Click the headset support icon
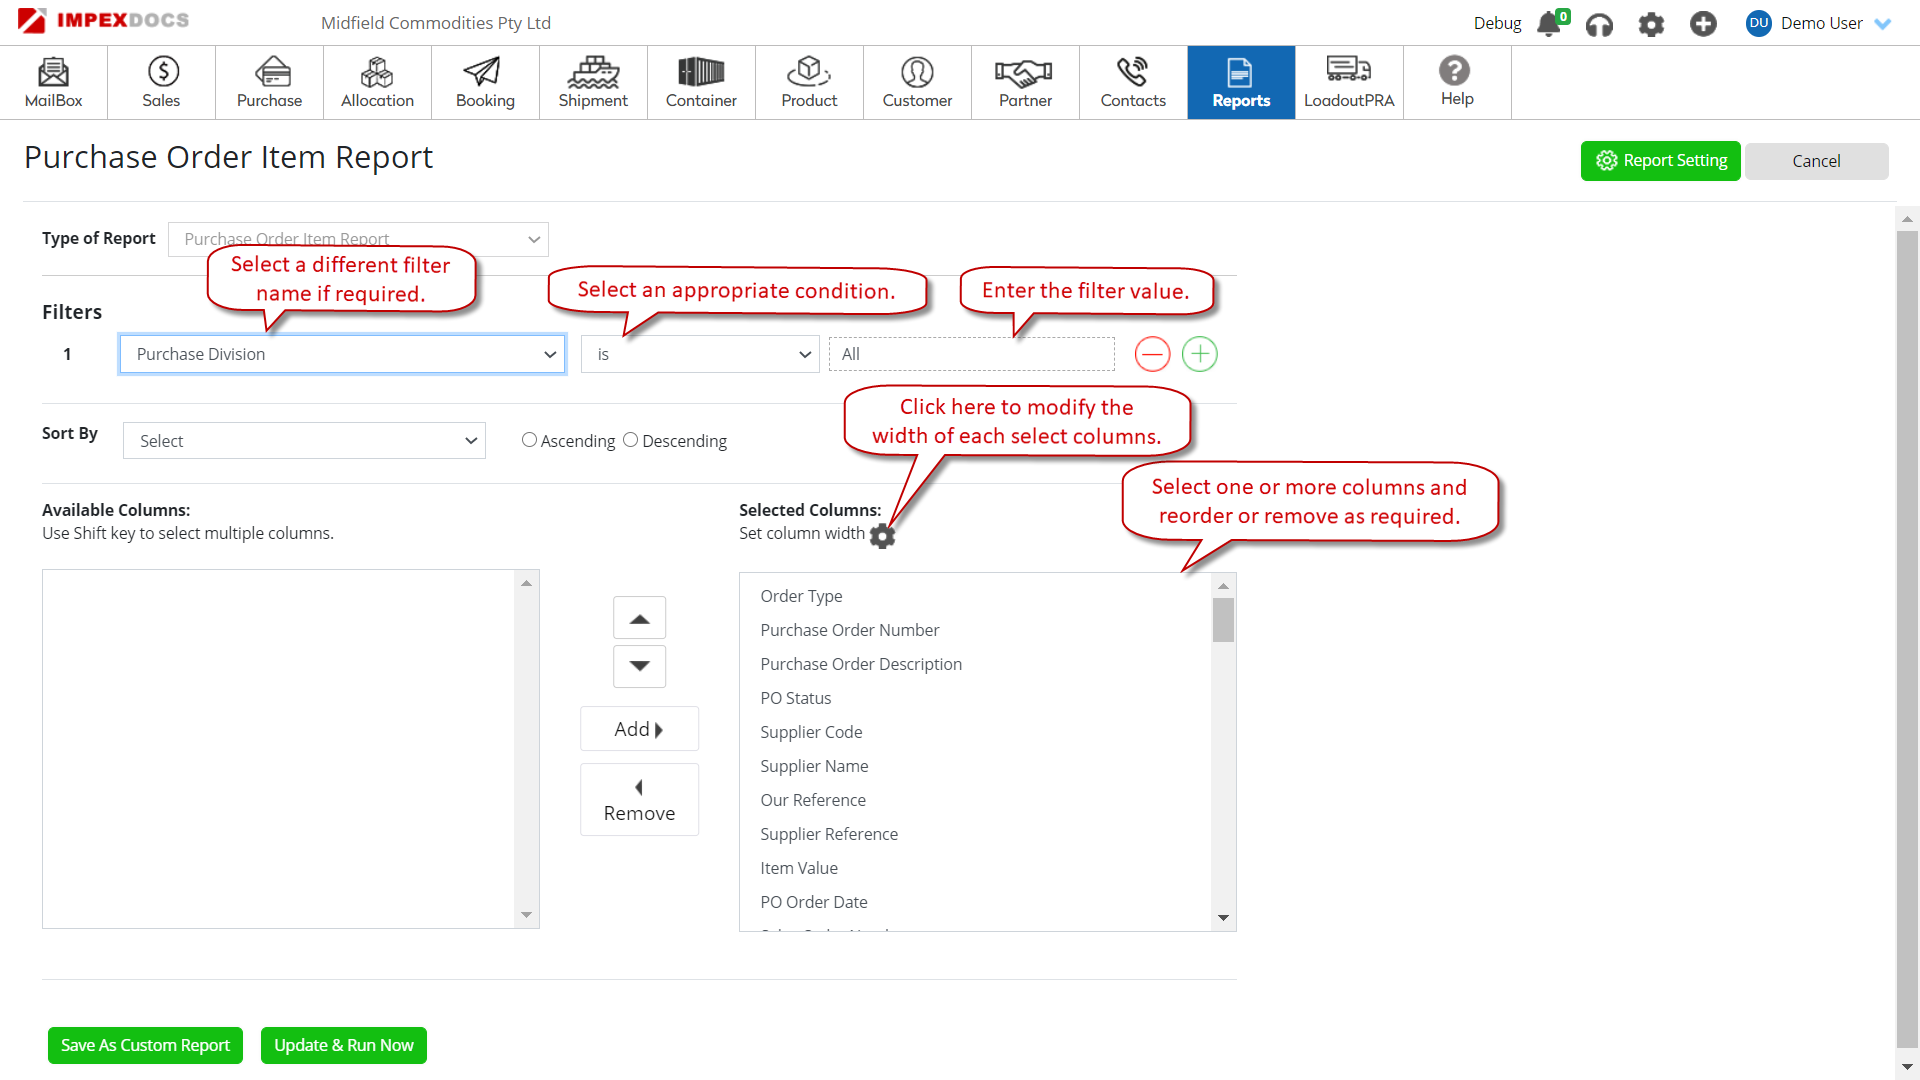Viewport: 1920px width, 1080px height. [x=1599, y=24]
